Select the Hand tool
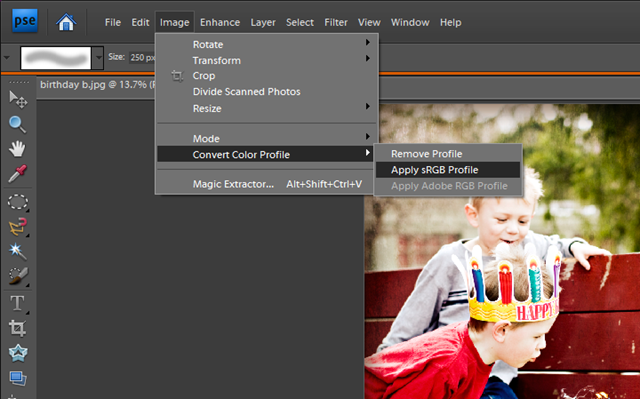 coord(18,149)
